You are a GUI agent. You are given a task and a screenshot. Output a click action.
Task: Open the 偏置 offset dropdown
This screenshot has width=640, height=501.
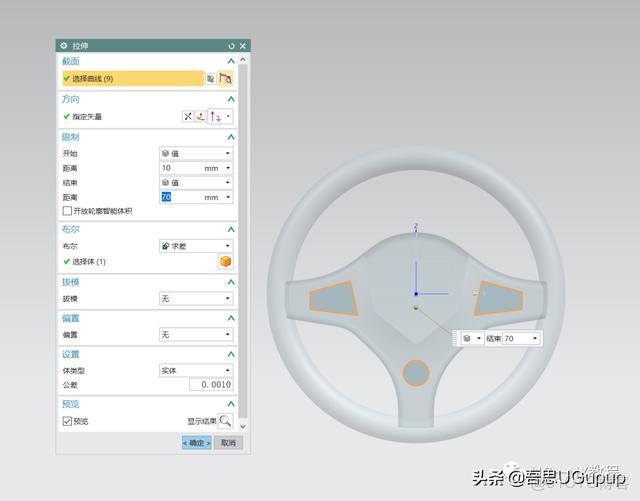click(196, 334)
